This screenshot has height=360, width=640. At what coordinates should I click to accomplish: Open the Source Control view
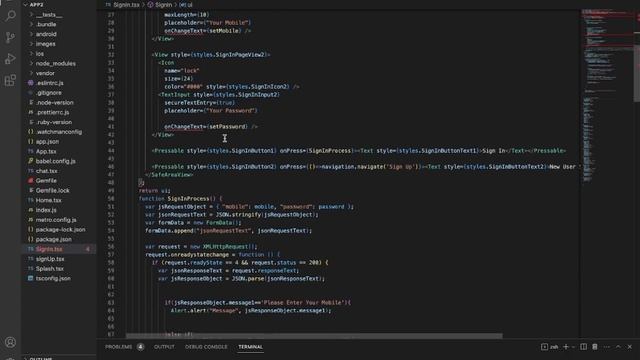click(x=10, y=37)
